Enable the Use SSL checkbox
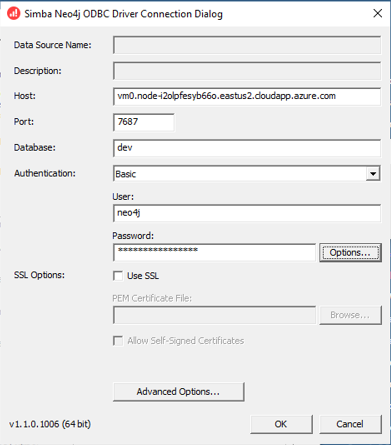 point(118,276)
